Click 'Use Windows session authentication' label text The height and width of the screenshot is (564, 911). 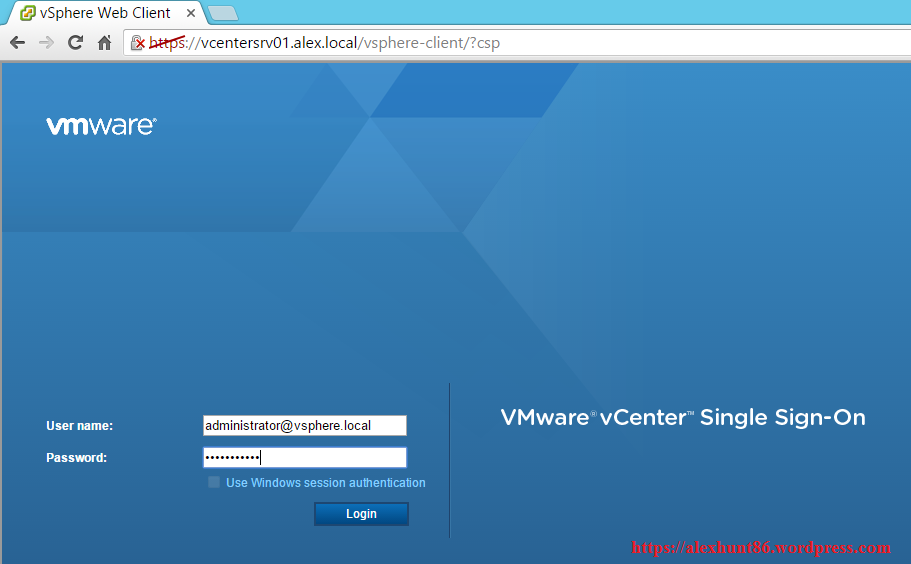(x=326, y=483)
